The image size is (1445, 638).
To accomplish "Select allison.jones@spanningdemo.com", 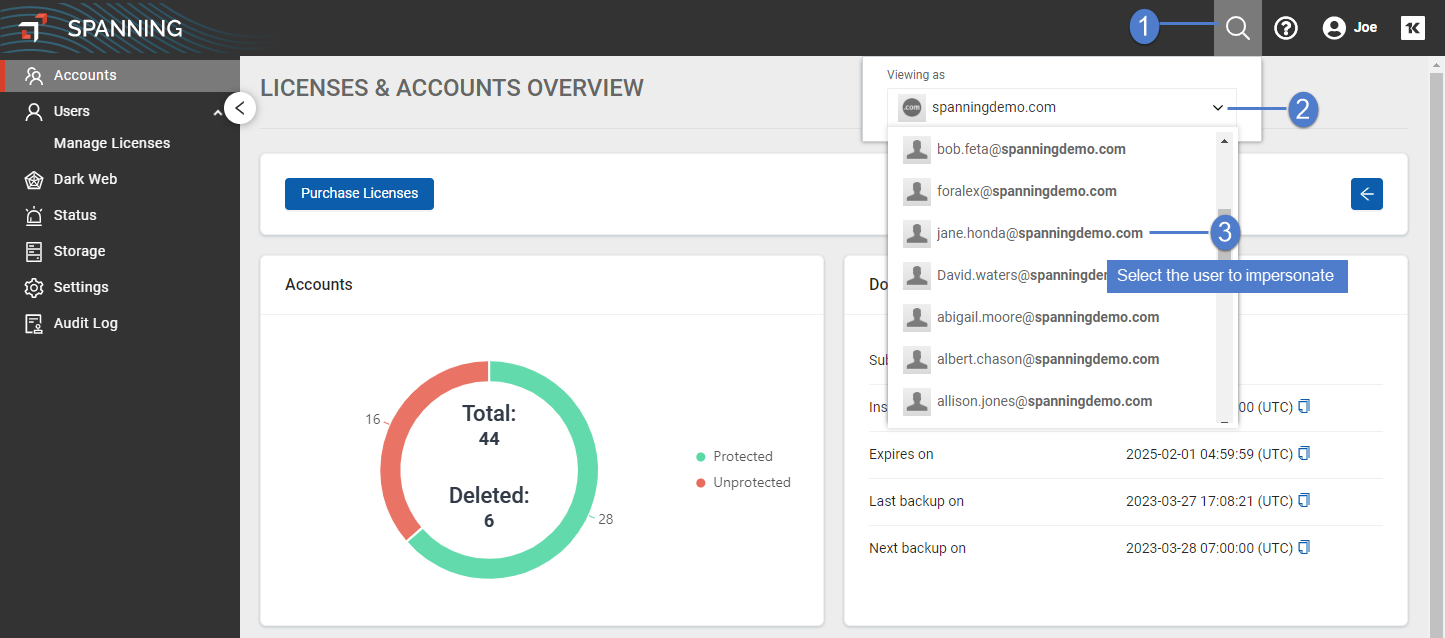I will (1051, 401).
